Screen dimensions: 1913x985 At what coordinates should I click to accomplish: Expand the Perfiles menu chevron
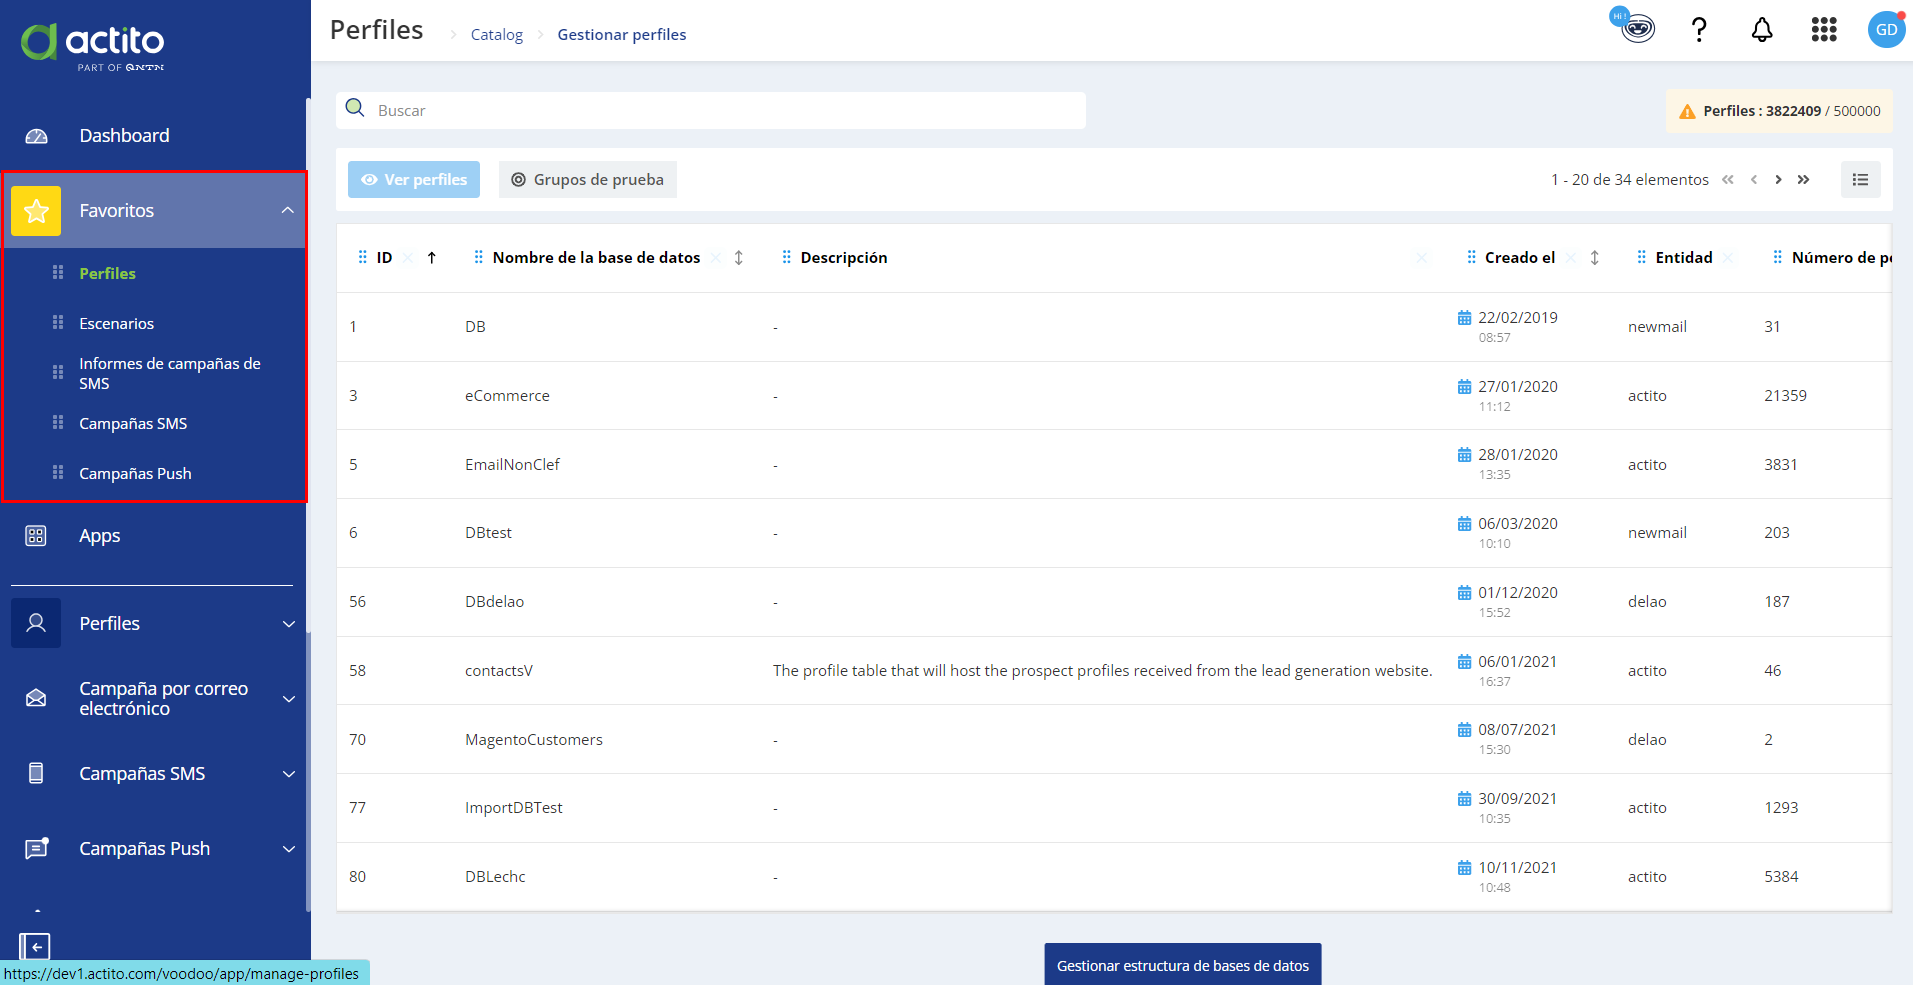click(289, 624)
